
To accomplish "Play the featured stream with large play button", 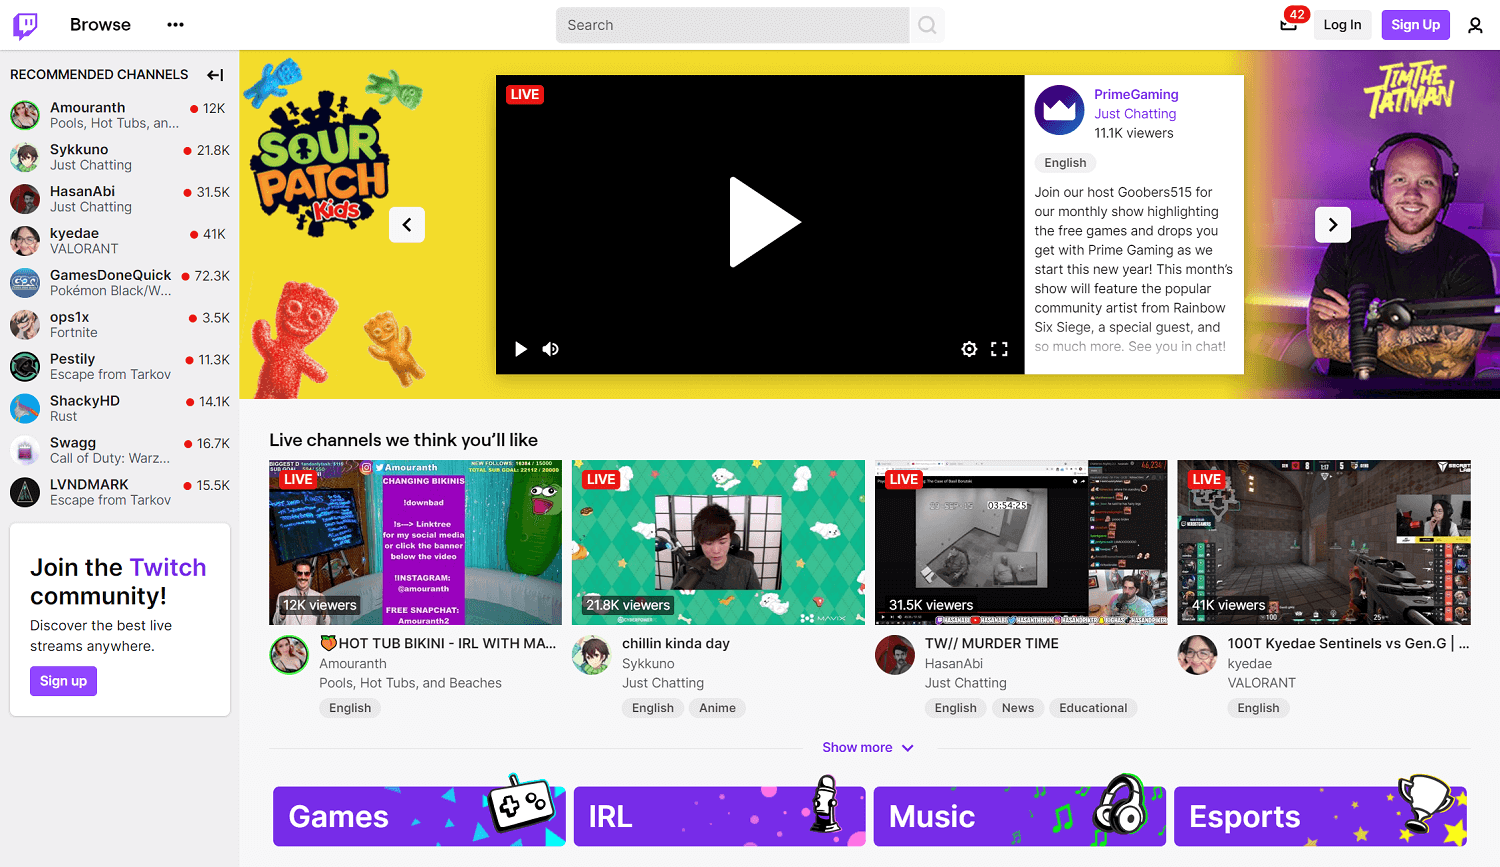I will 764,222.
